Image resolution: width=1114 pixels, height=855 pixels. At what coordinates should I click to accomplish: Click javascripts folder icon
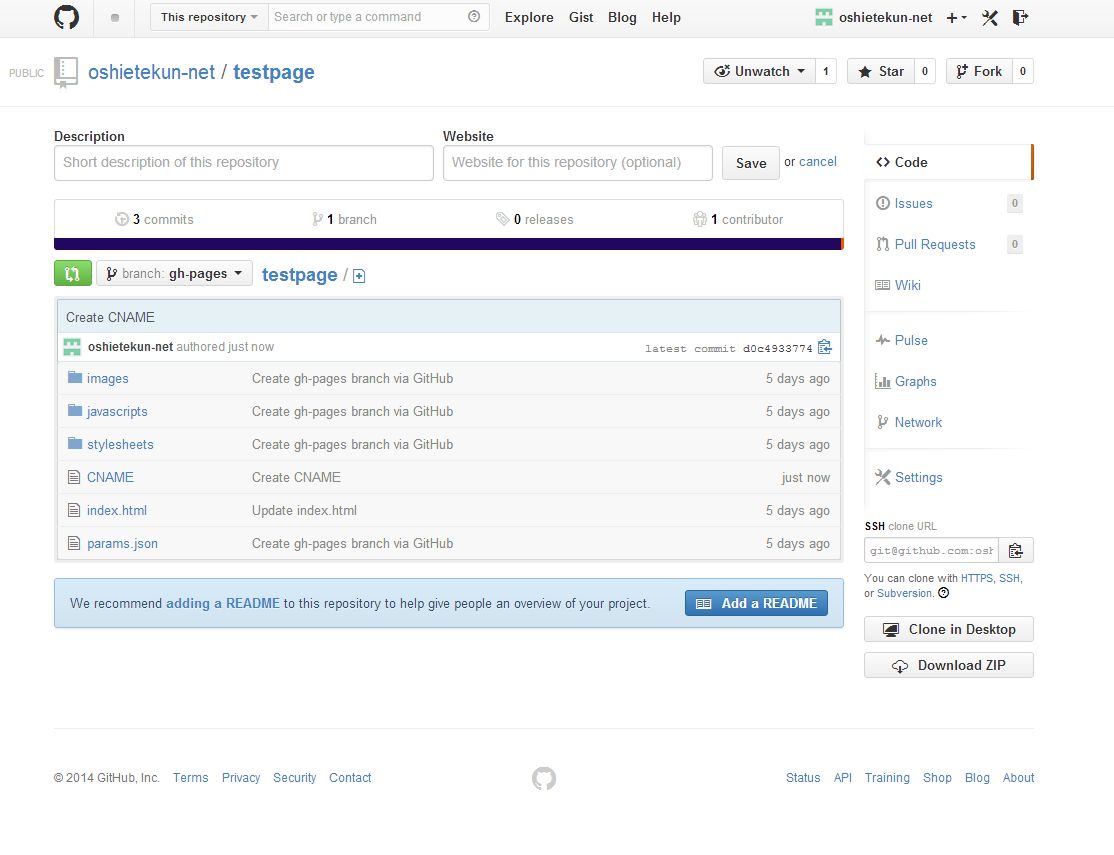tap(75, 410)
